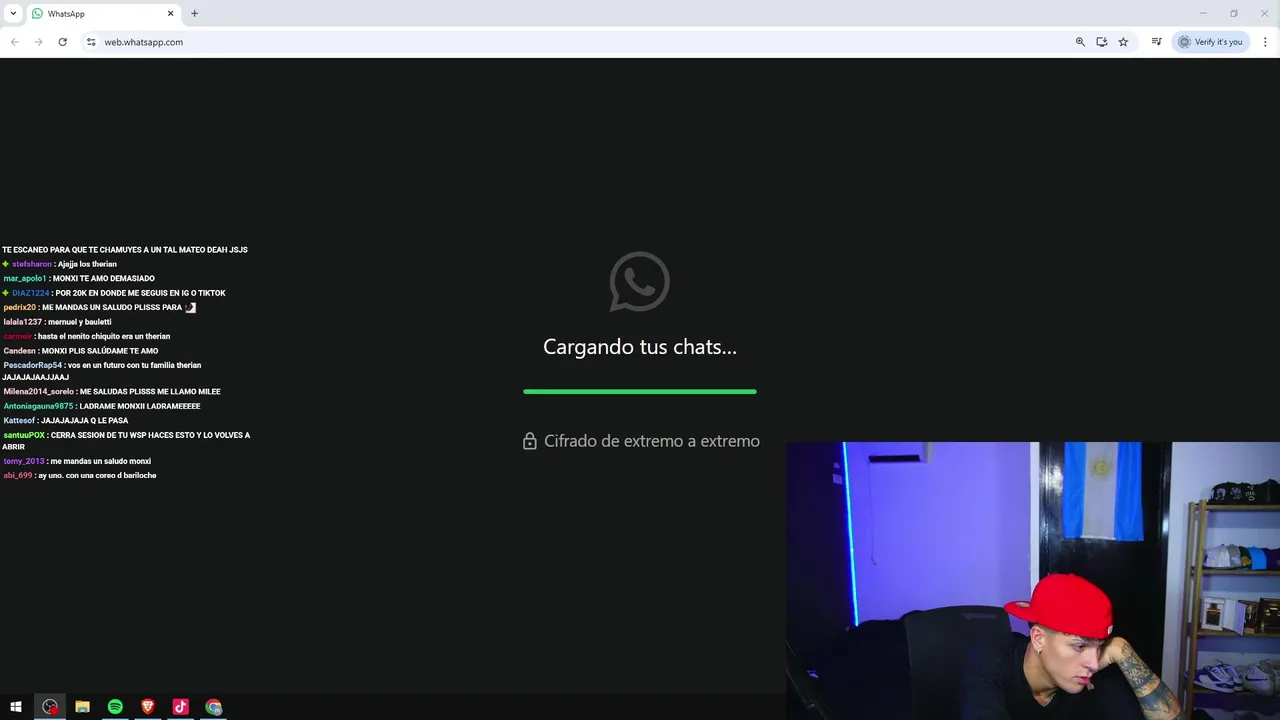Open the media controls icon in toolbar
This screenshot has width=1280, height=720.
[x=1156, y=42]
